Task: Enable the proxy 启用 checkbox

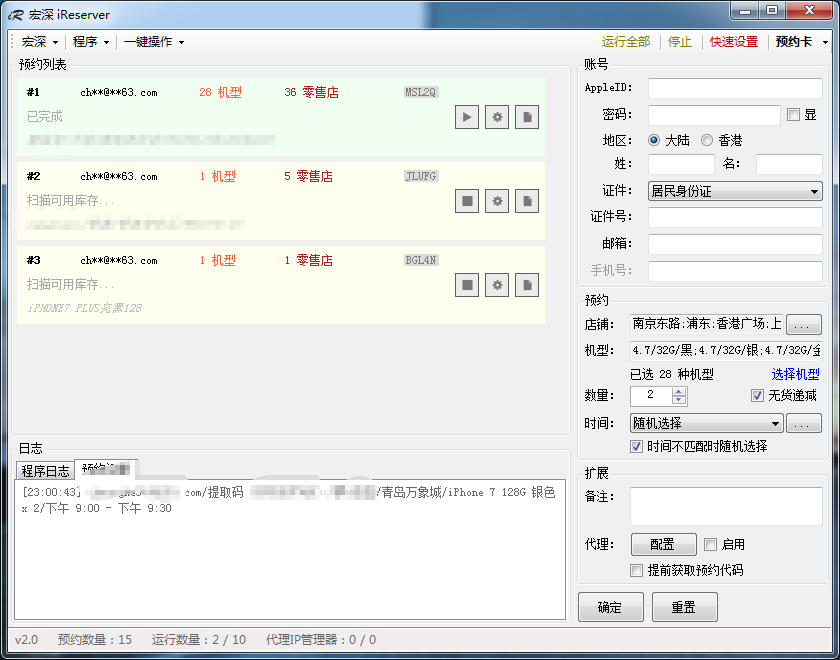Action: point(710,545)
